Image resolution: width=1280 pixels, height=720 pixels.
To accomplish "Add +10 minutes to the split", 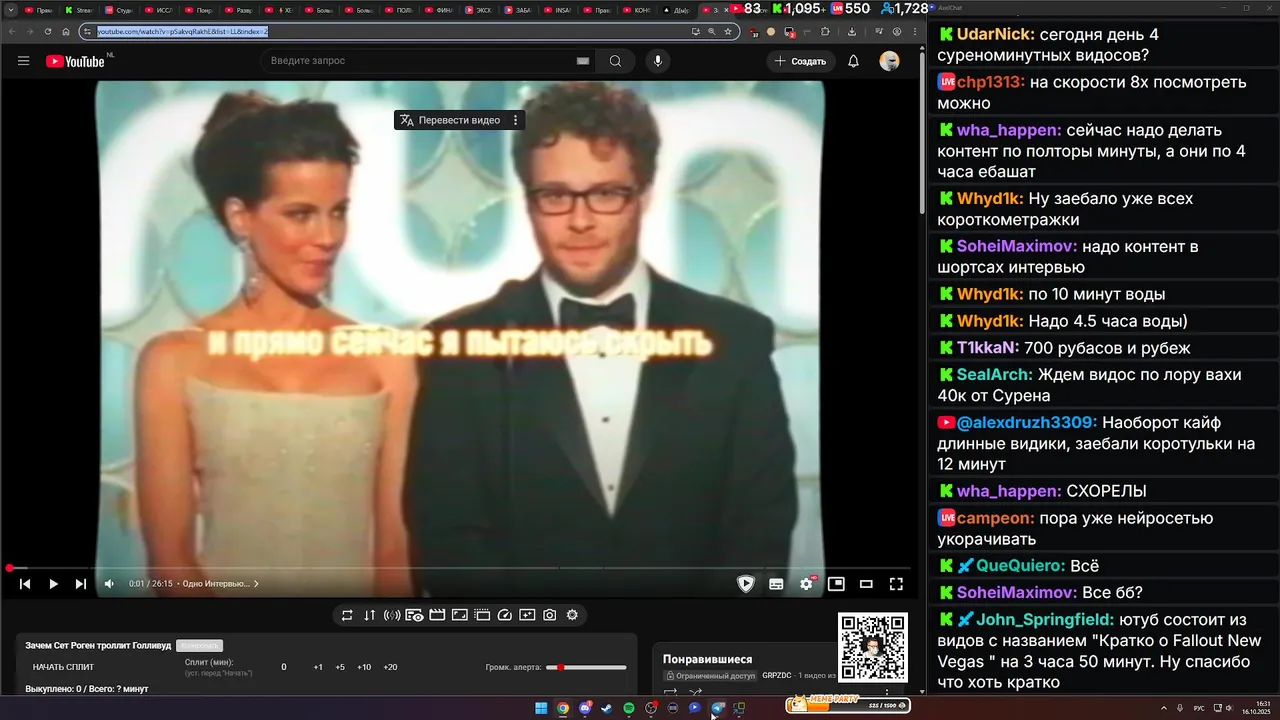I will pyautogui.click(x=364, y=667).
